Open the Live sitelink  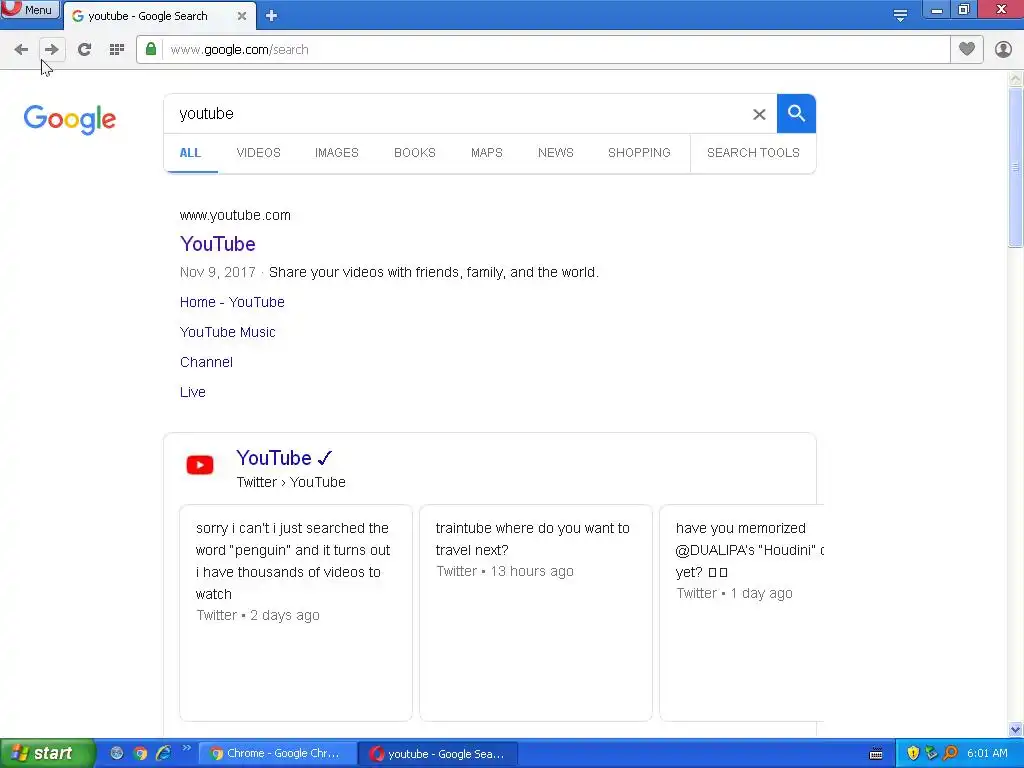tap(193, 392)
